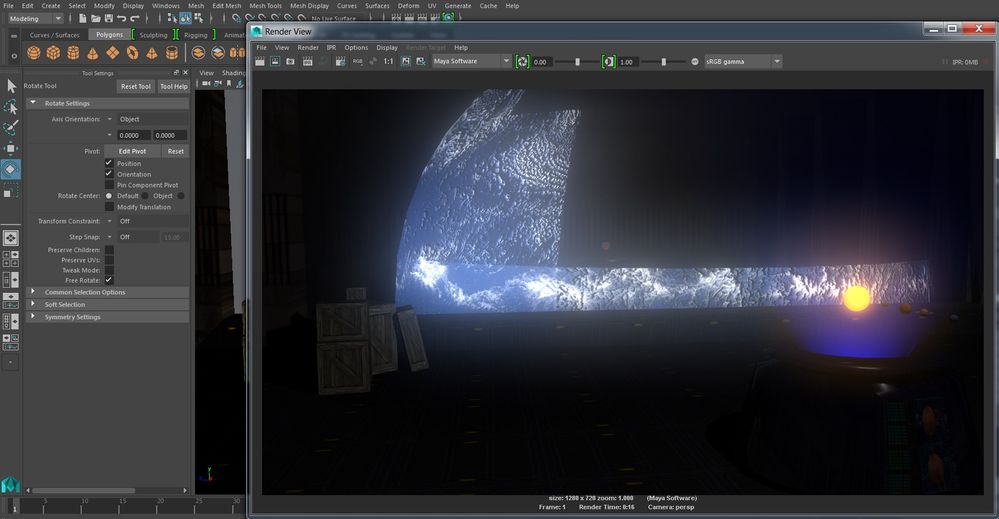The width and height of the screenshot is (999, 519).
Task: Create a polygon cylinder from shelf
Action: (x=73, y=53)
